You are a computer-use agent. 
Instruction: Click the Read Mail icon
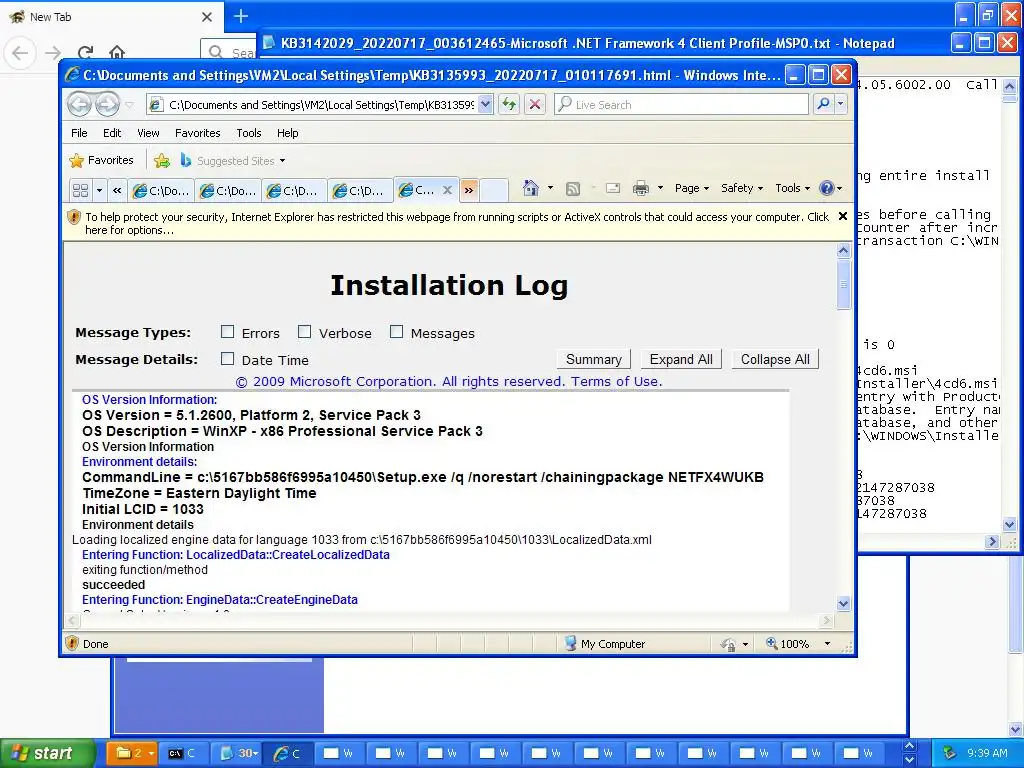point(613,189)
